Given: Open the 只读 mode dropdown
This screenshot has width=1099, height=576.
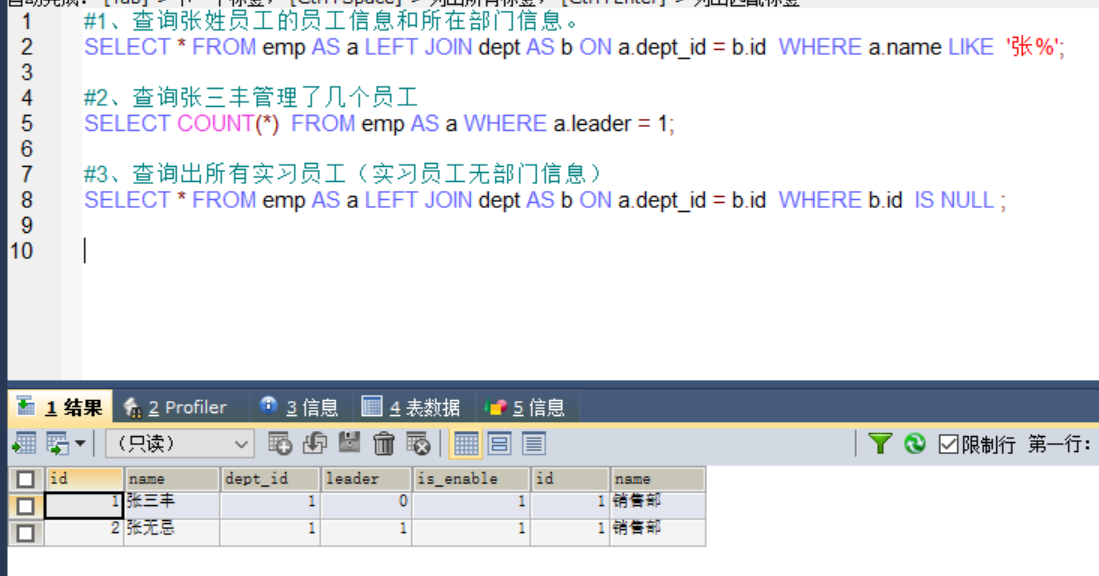Looking at the screenshot, I should pyautogui.click(x=178, y=443).
